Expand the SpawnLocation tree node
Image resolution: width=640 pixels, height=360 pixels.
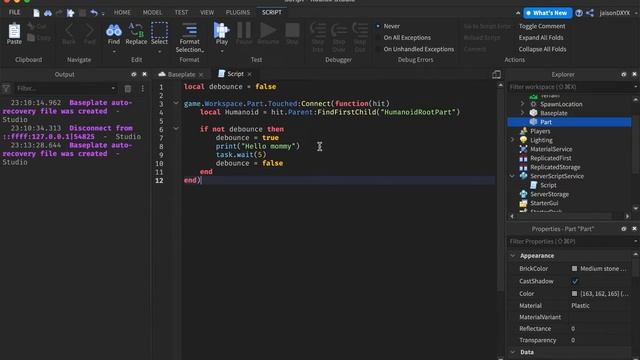tap(522, 104)
